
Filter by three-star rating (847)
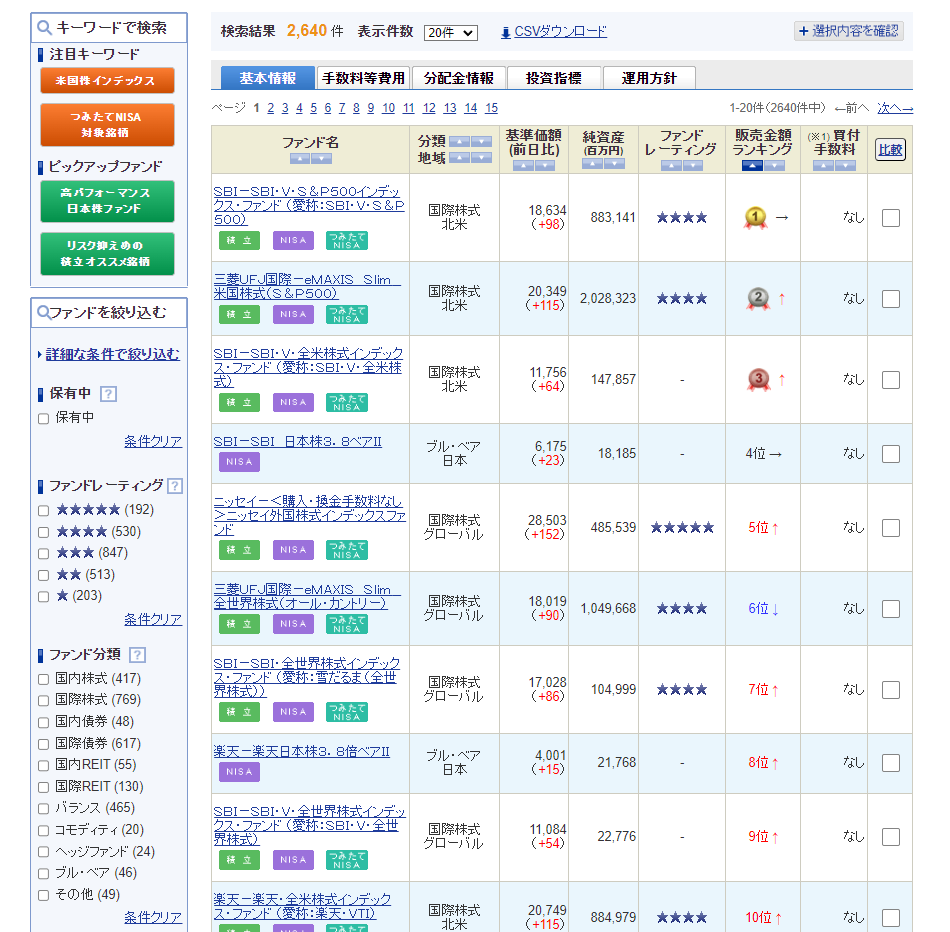(44, 554)
